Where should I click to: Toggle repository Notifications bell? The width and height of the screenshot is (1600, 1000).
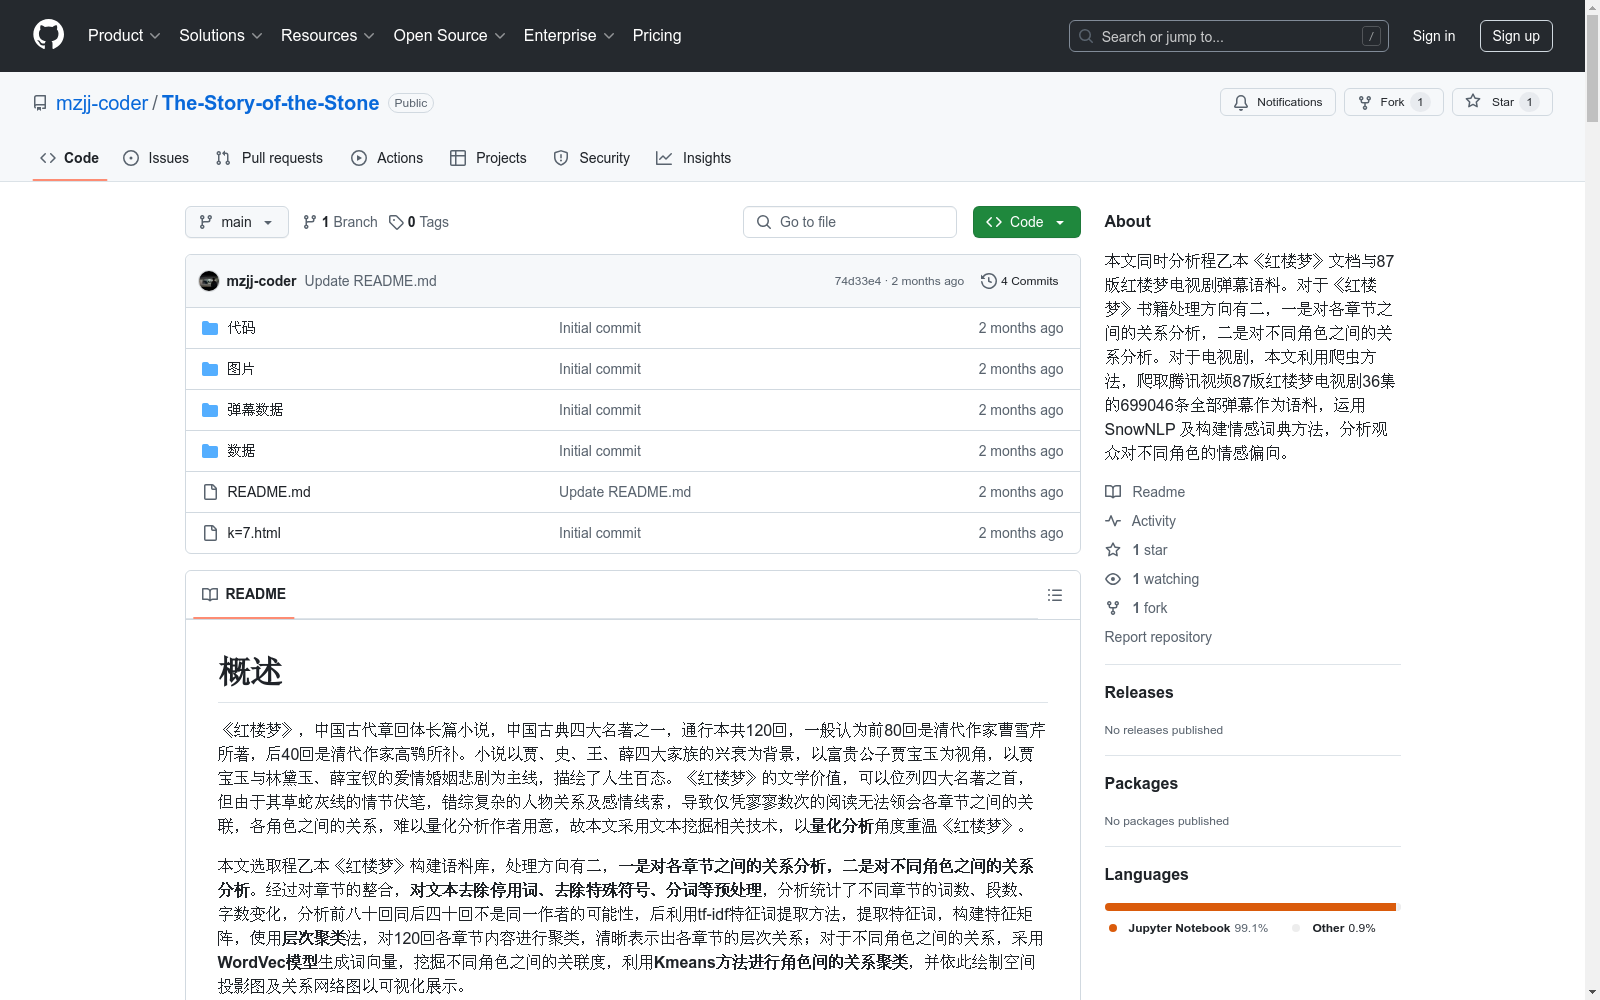pyautogui.click(x=1277, y=102)
